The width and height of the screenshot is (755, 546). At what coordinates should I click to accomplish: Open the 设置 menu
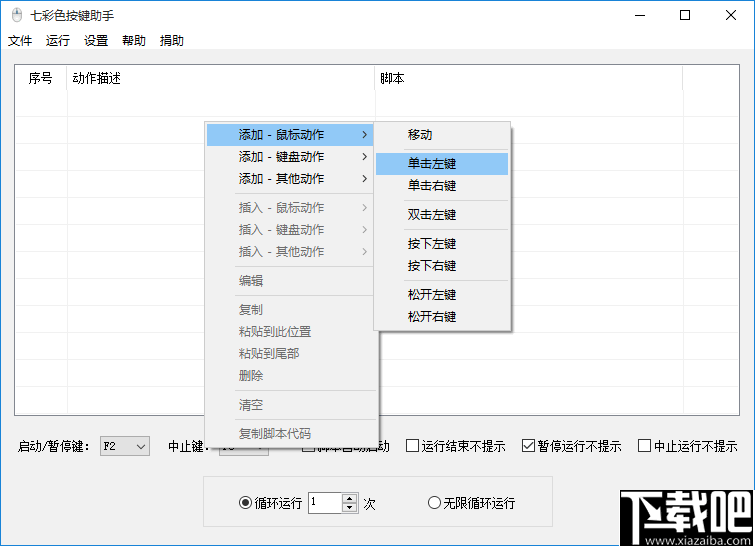click(96, 40)
